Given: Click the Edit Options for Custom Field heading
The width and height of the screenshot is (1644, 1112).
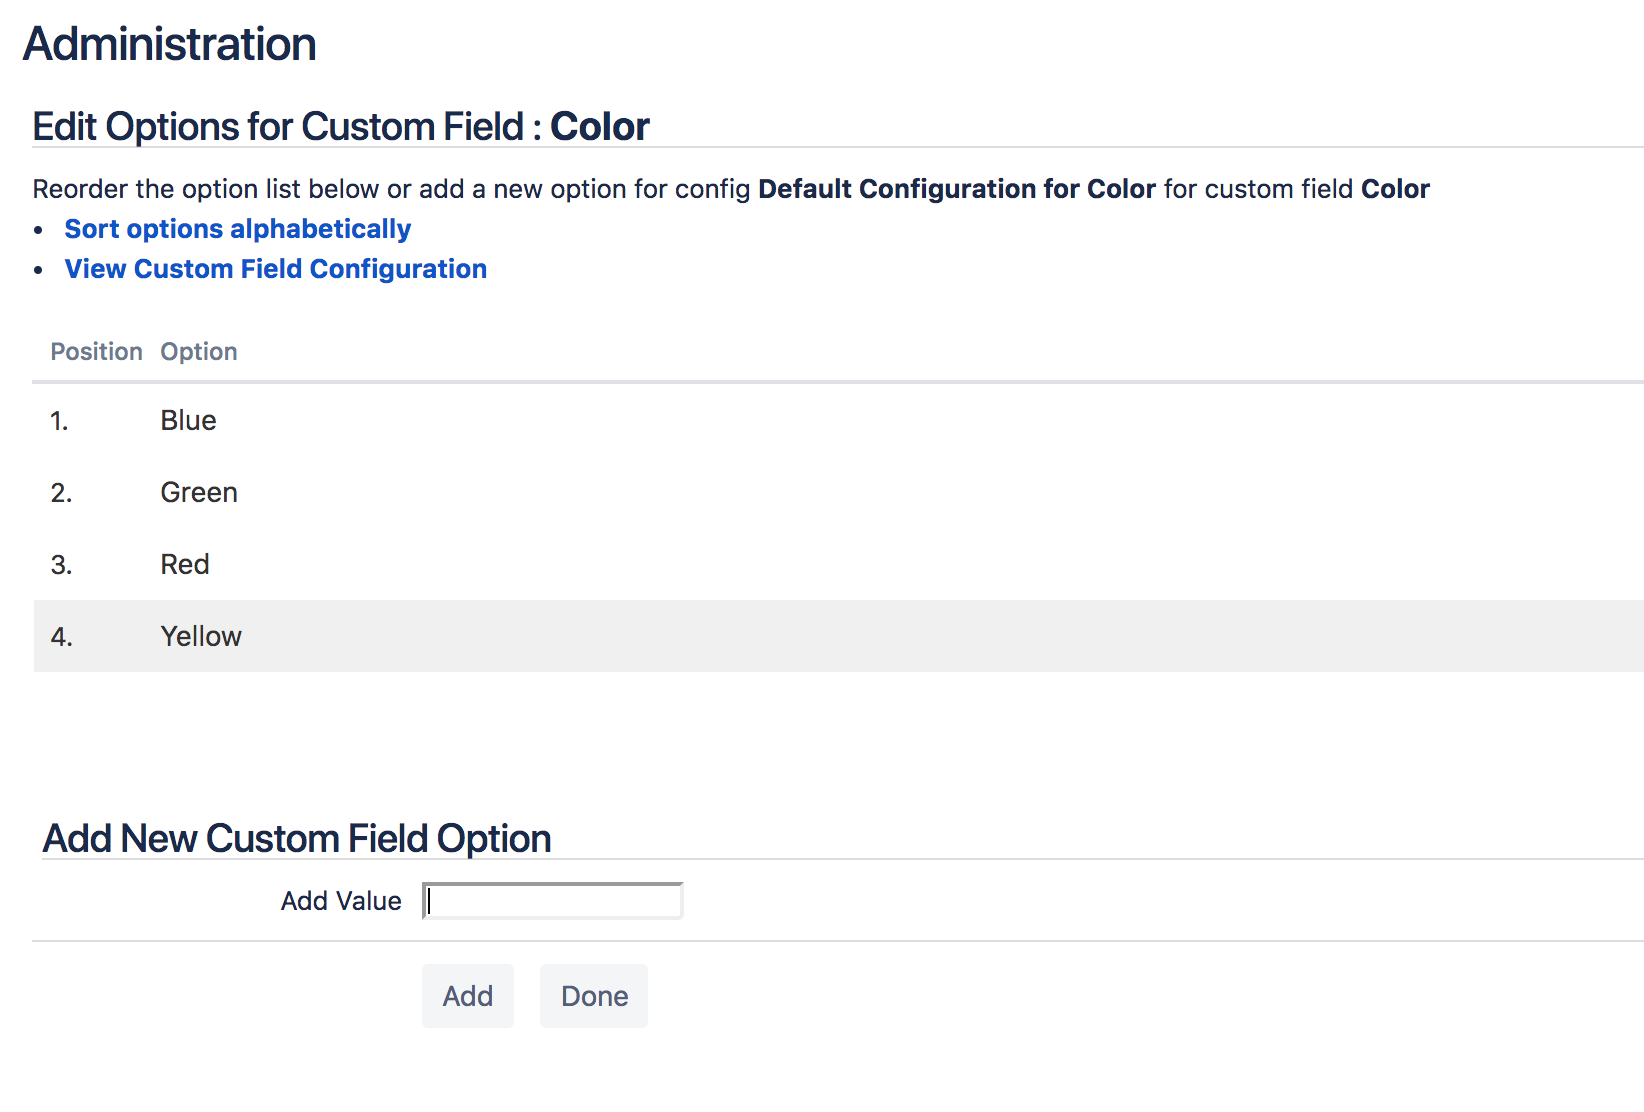Looking at the screenshot, I should (340, 127).
